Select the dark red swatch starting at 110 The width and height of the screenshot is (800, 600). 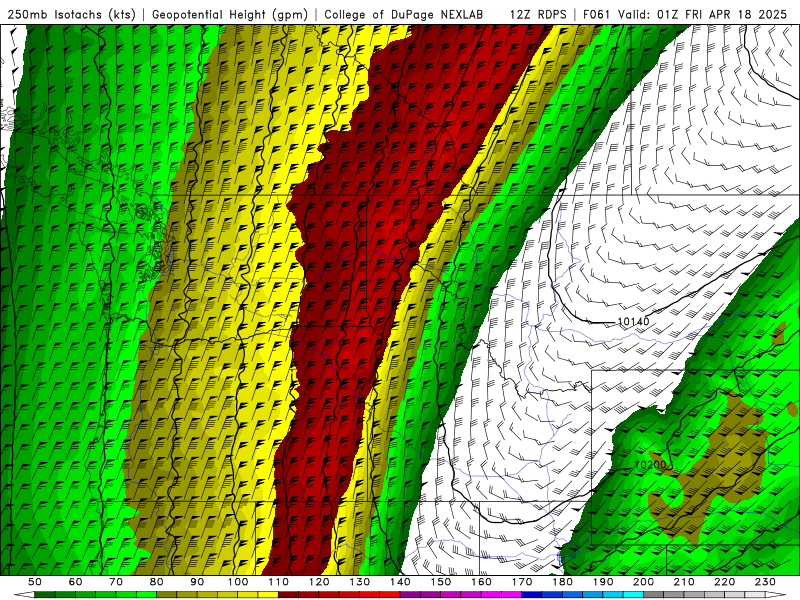(289, 595)
